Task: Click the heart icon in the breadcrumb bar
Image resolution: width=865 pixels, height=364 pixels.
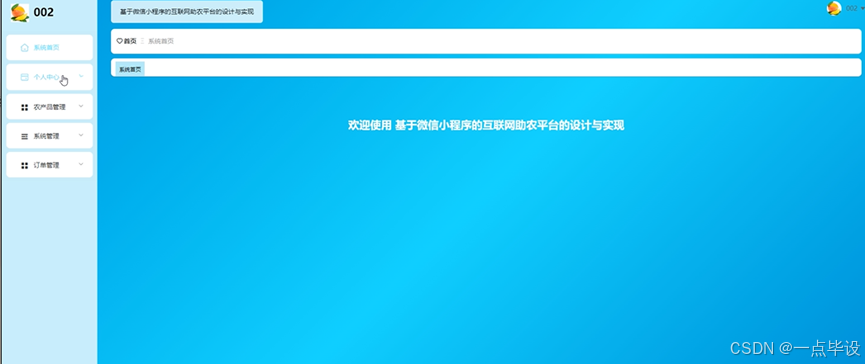Action: pyautogui.click(x=119, y=41)
